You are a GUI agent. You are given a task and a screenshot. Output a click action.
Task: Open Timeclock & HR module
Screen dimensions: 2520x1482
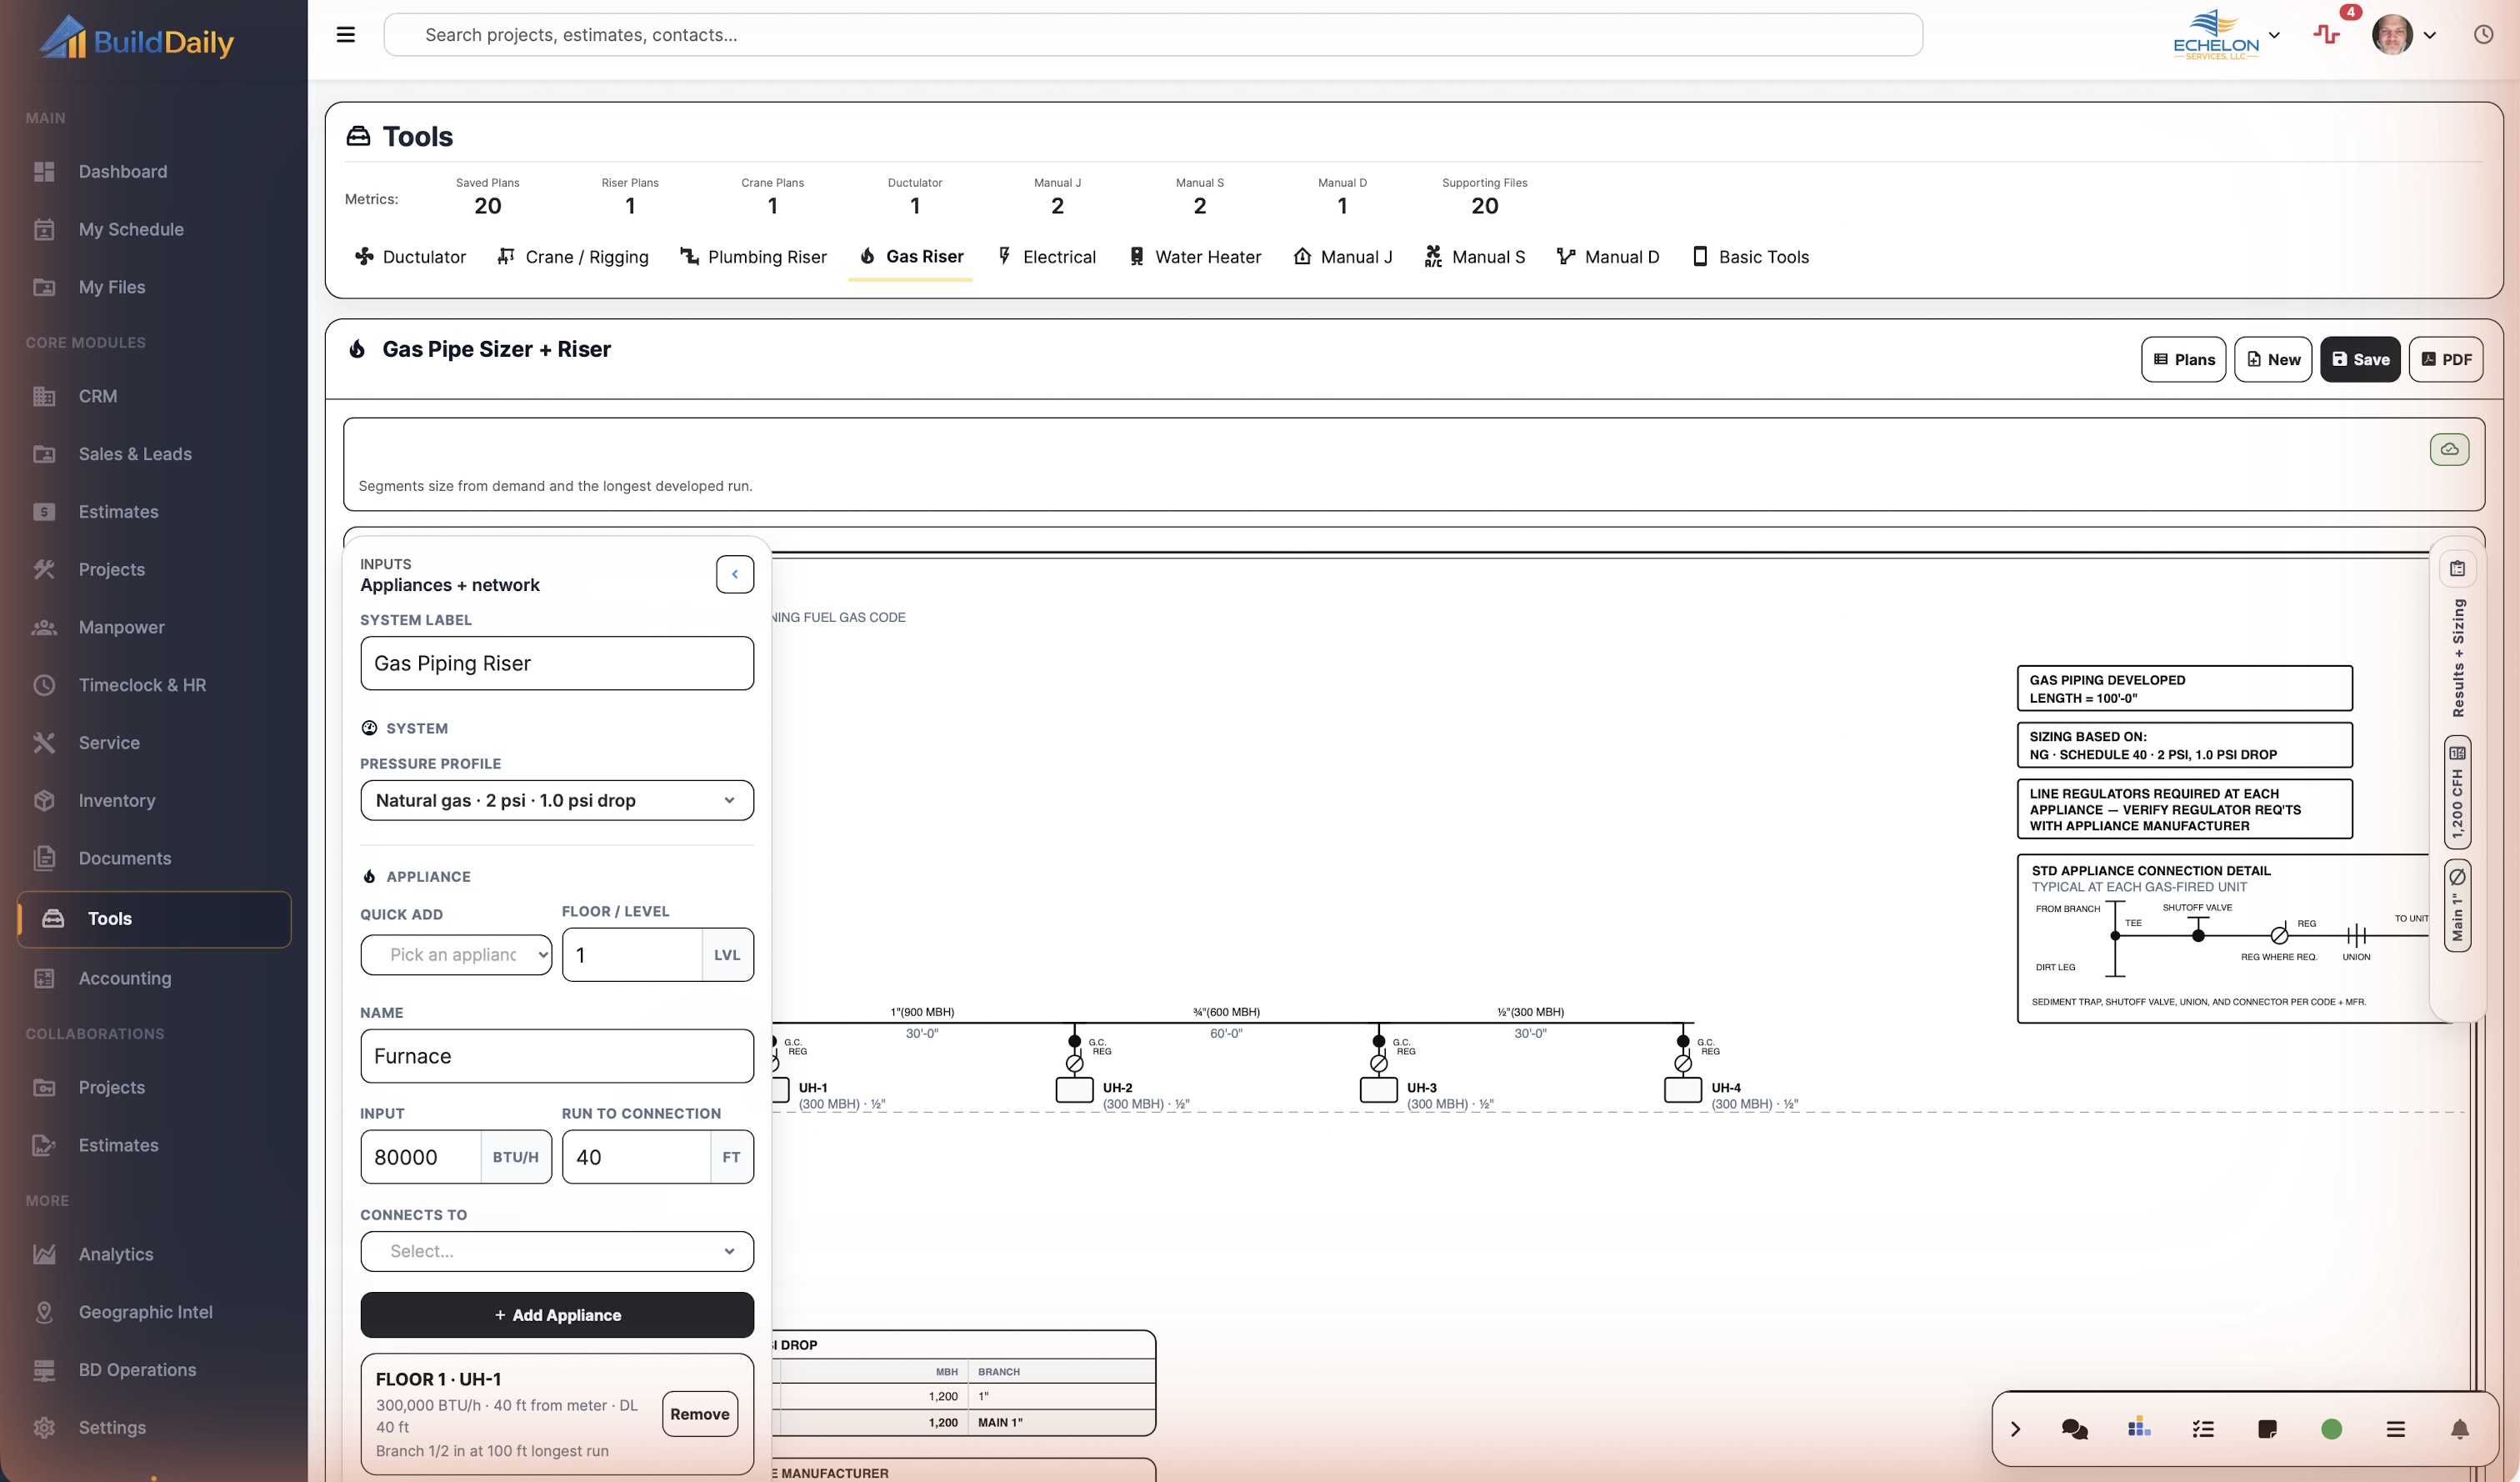(154, 685)
